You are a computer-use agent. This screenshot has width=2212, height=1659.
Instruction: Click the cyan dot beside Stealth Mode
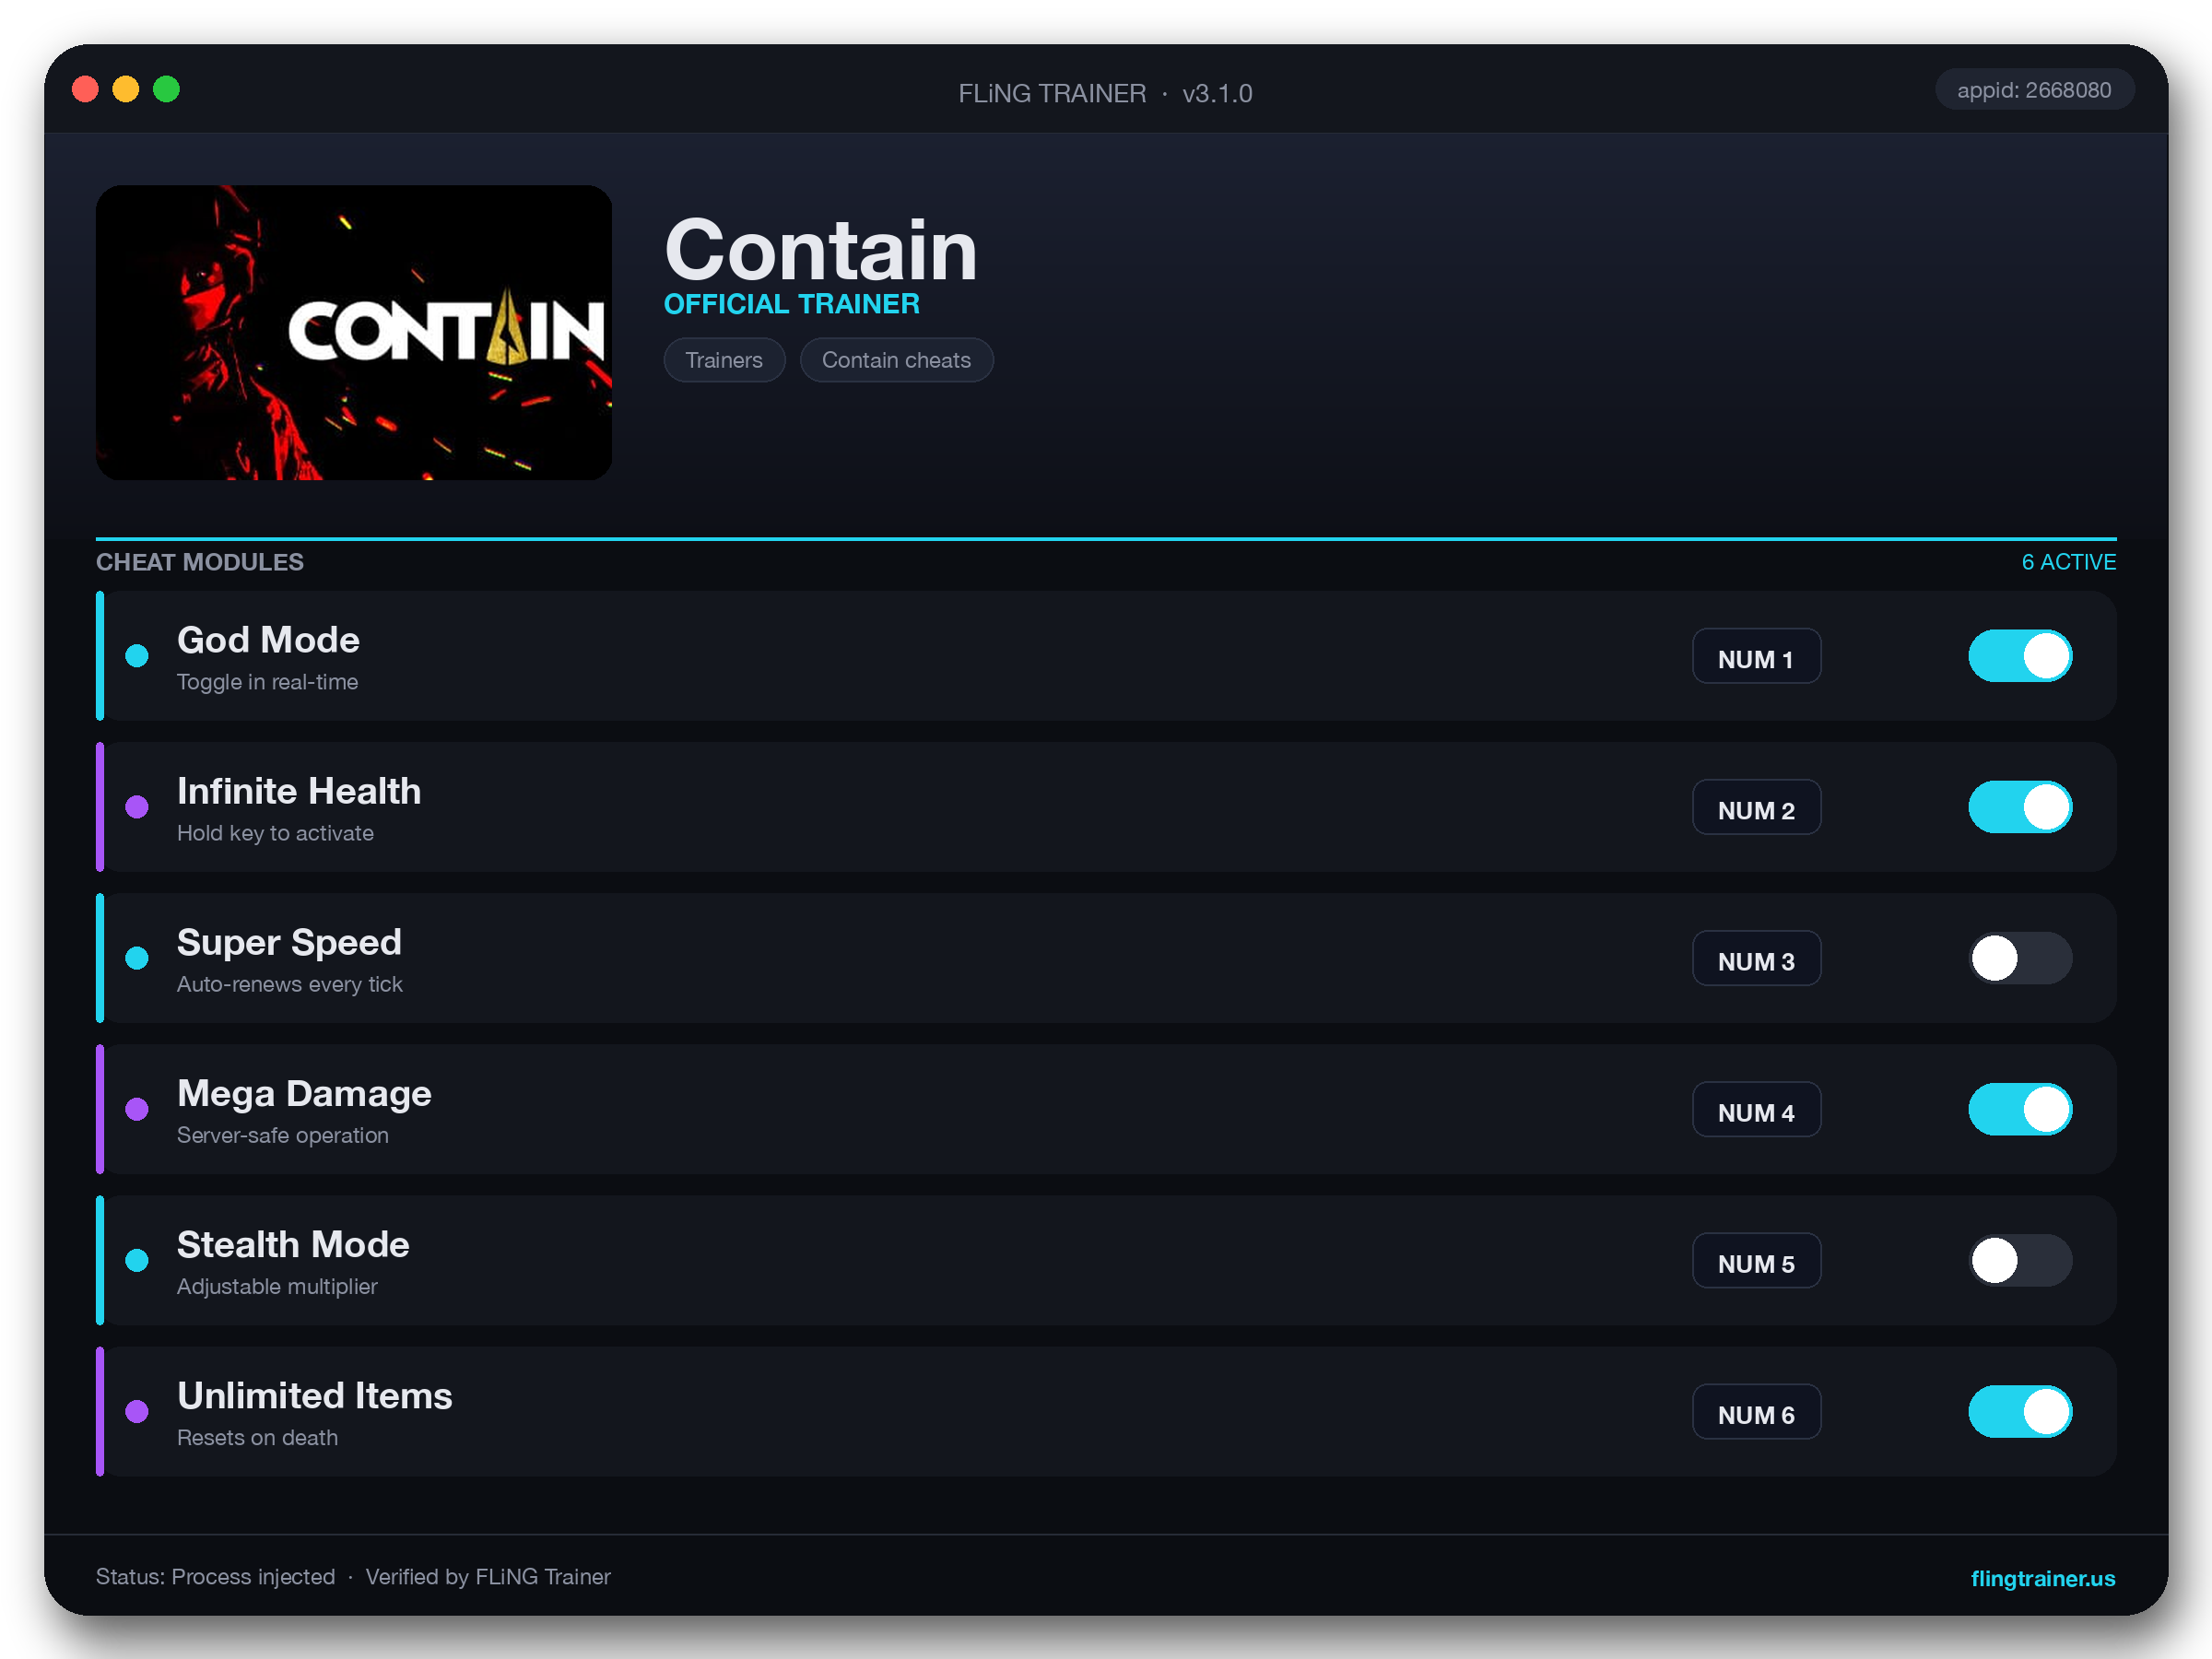137,1260
